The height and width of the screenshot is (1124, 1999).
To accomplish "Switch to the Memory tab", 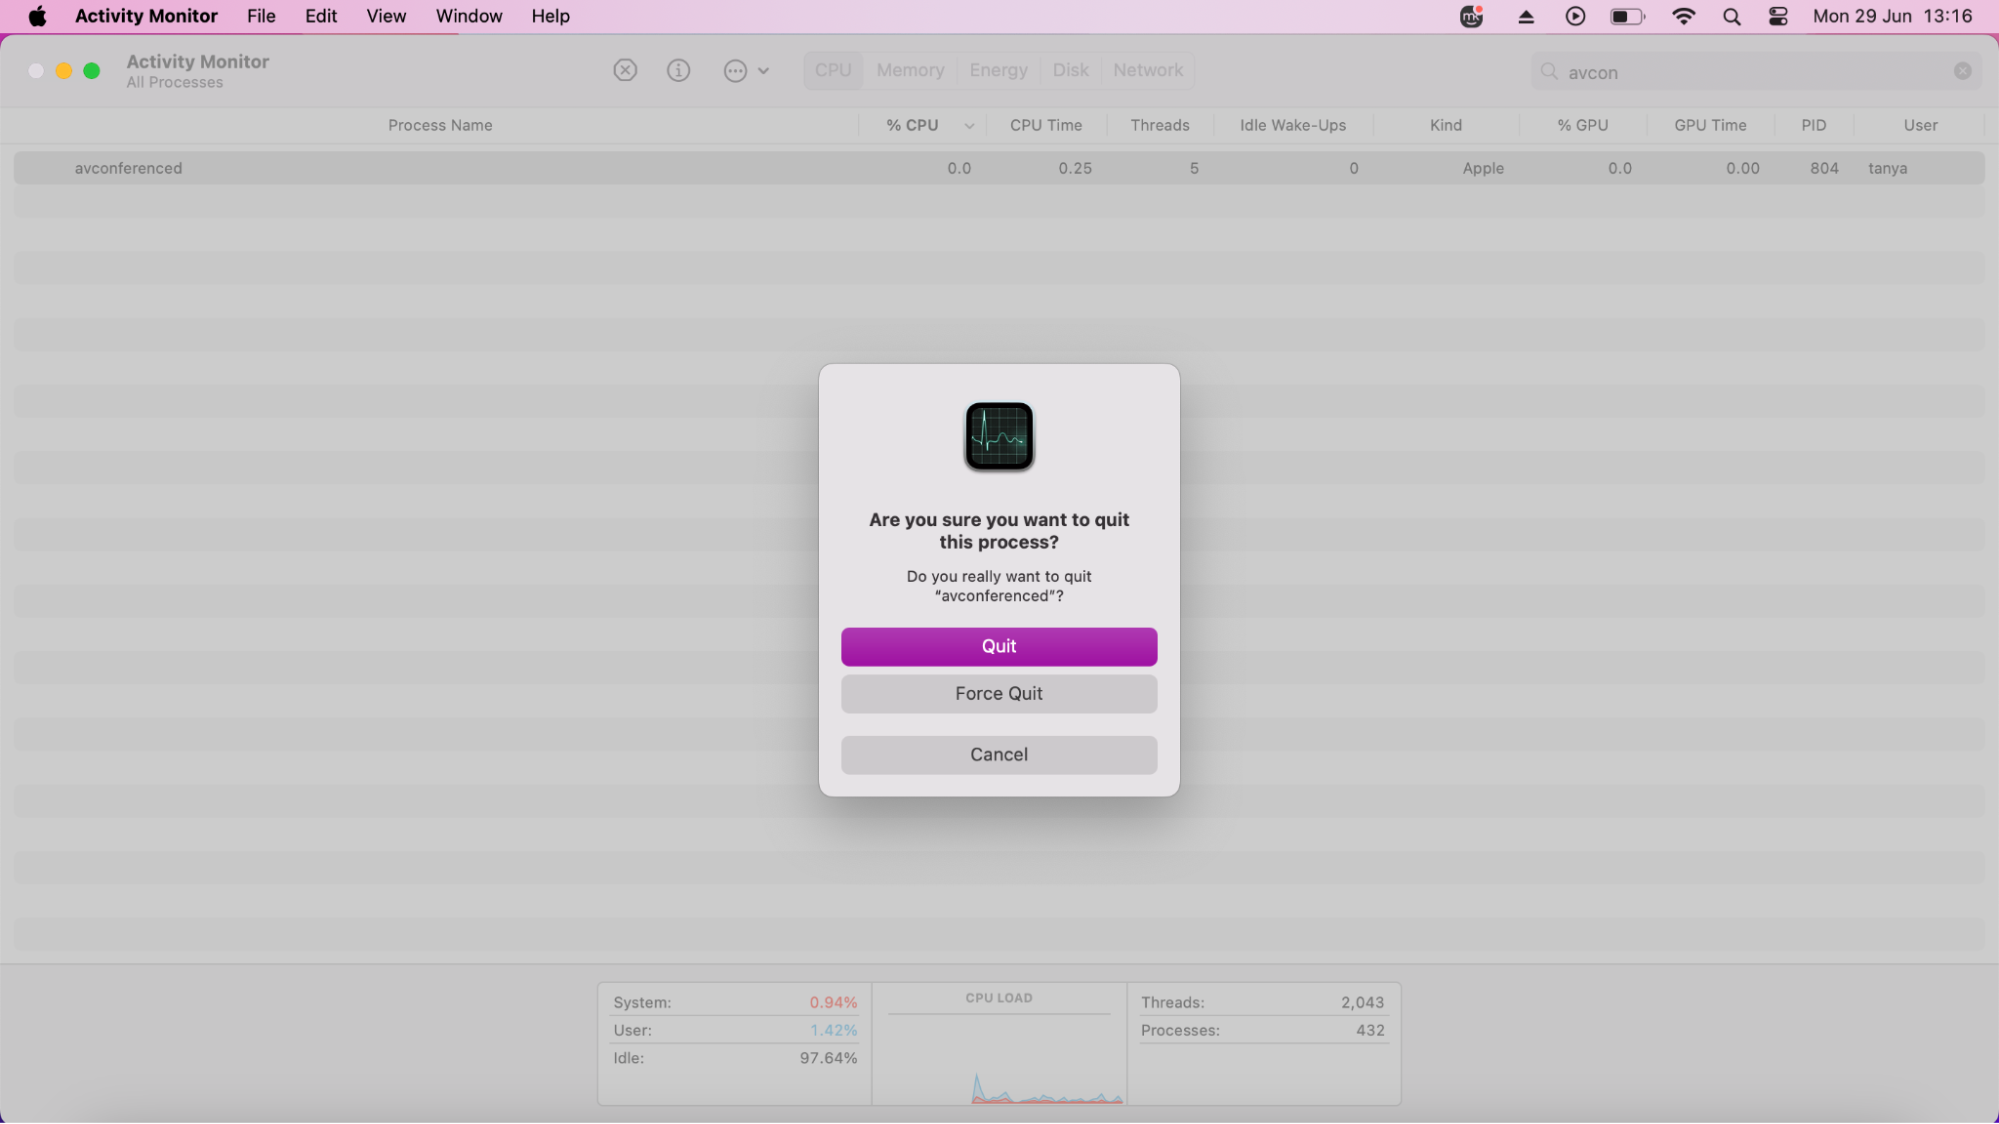I will click(x=910, y=70).
